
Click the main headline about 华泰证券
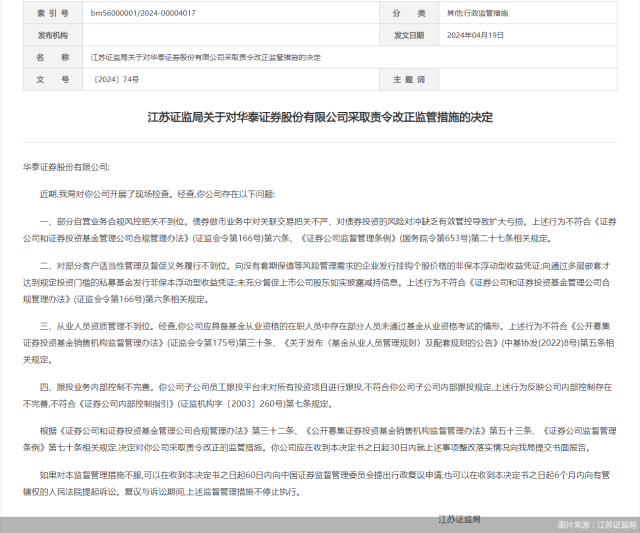click(x=320, y=117)
